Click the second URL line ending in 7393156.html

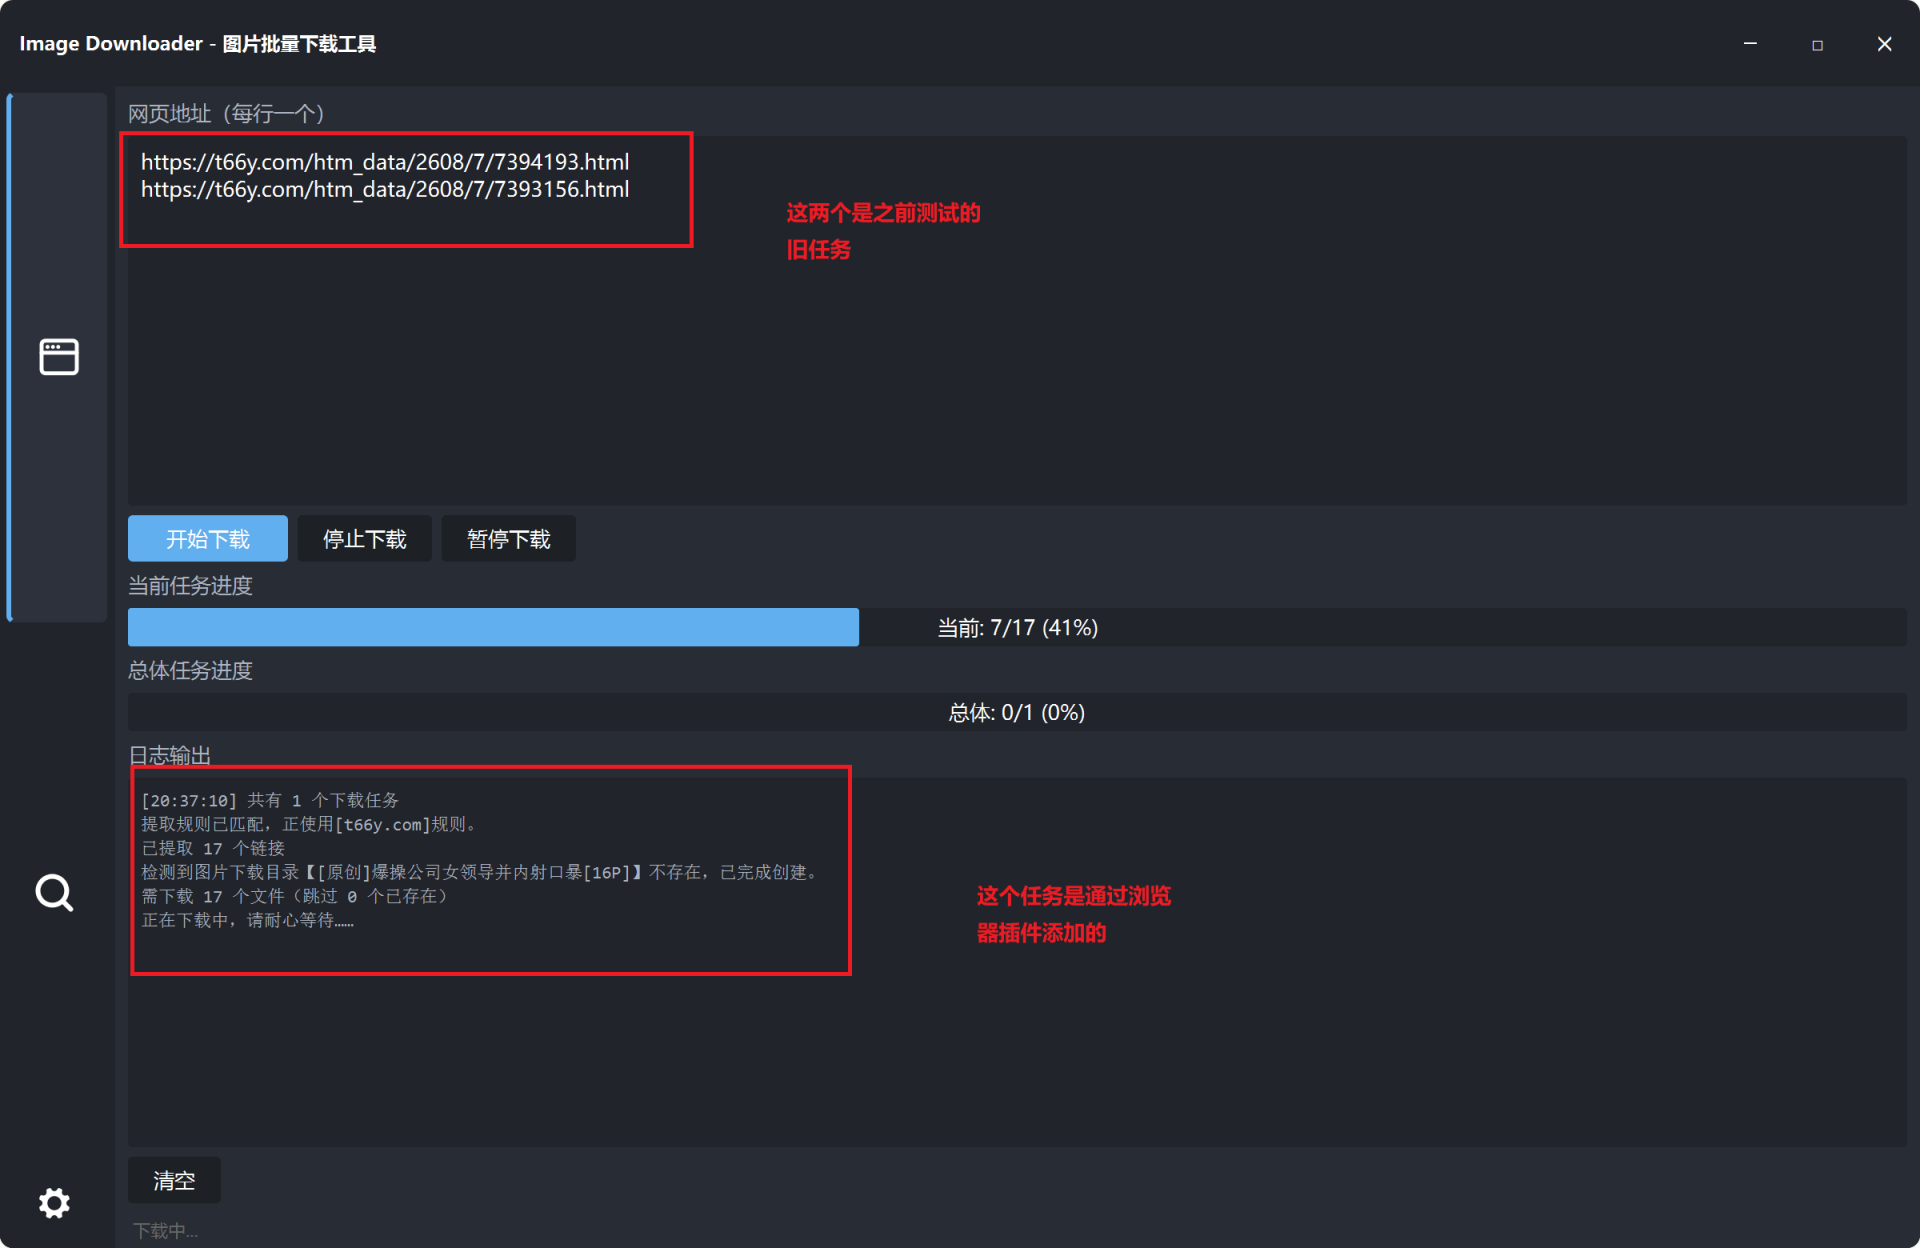click(385, 189)
